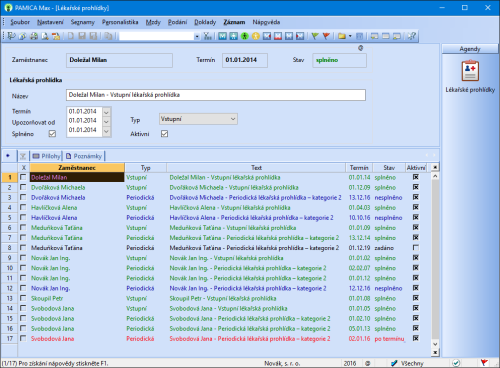Toggle the Aktivní checkbox in the form
The image size is (500, 368).
click(164, 134)
